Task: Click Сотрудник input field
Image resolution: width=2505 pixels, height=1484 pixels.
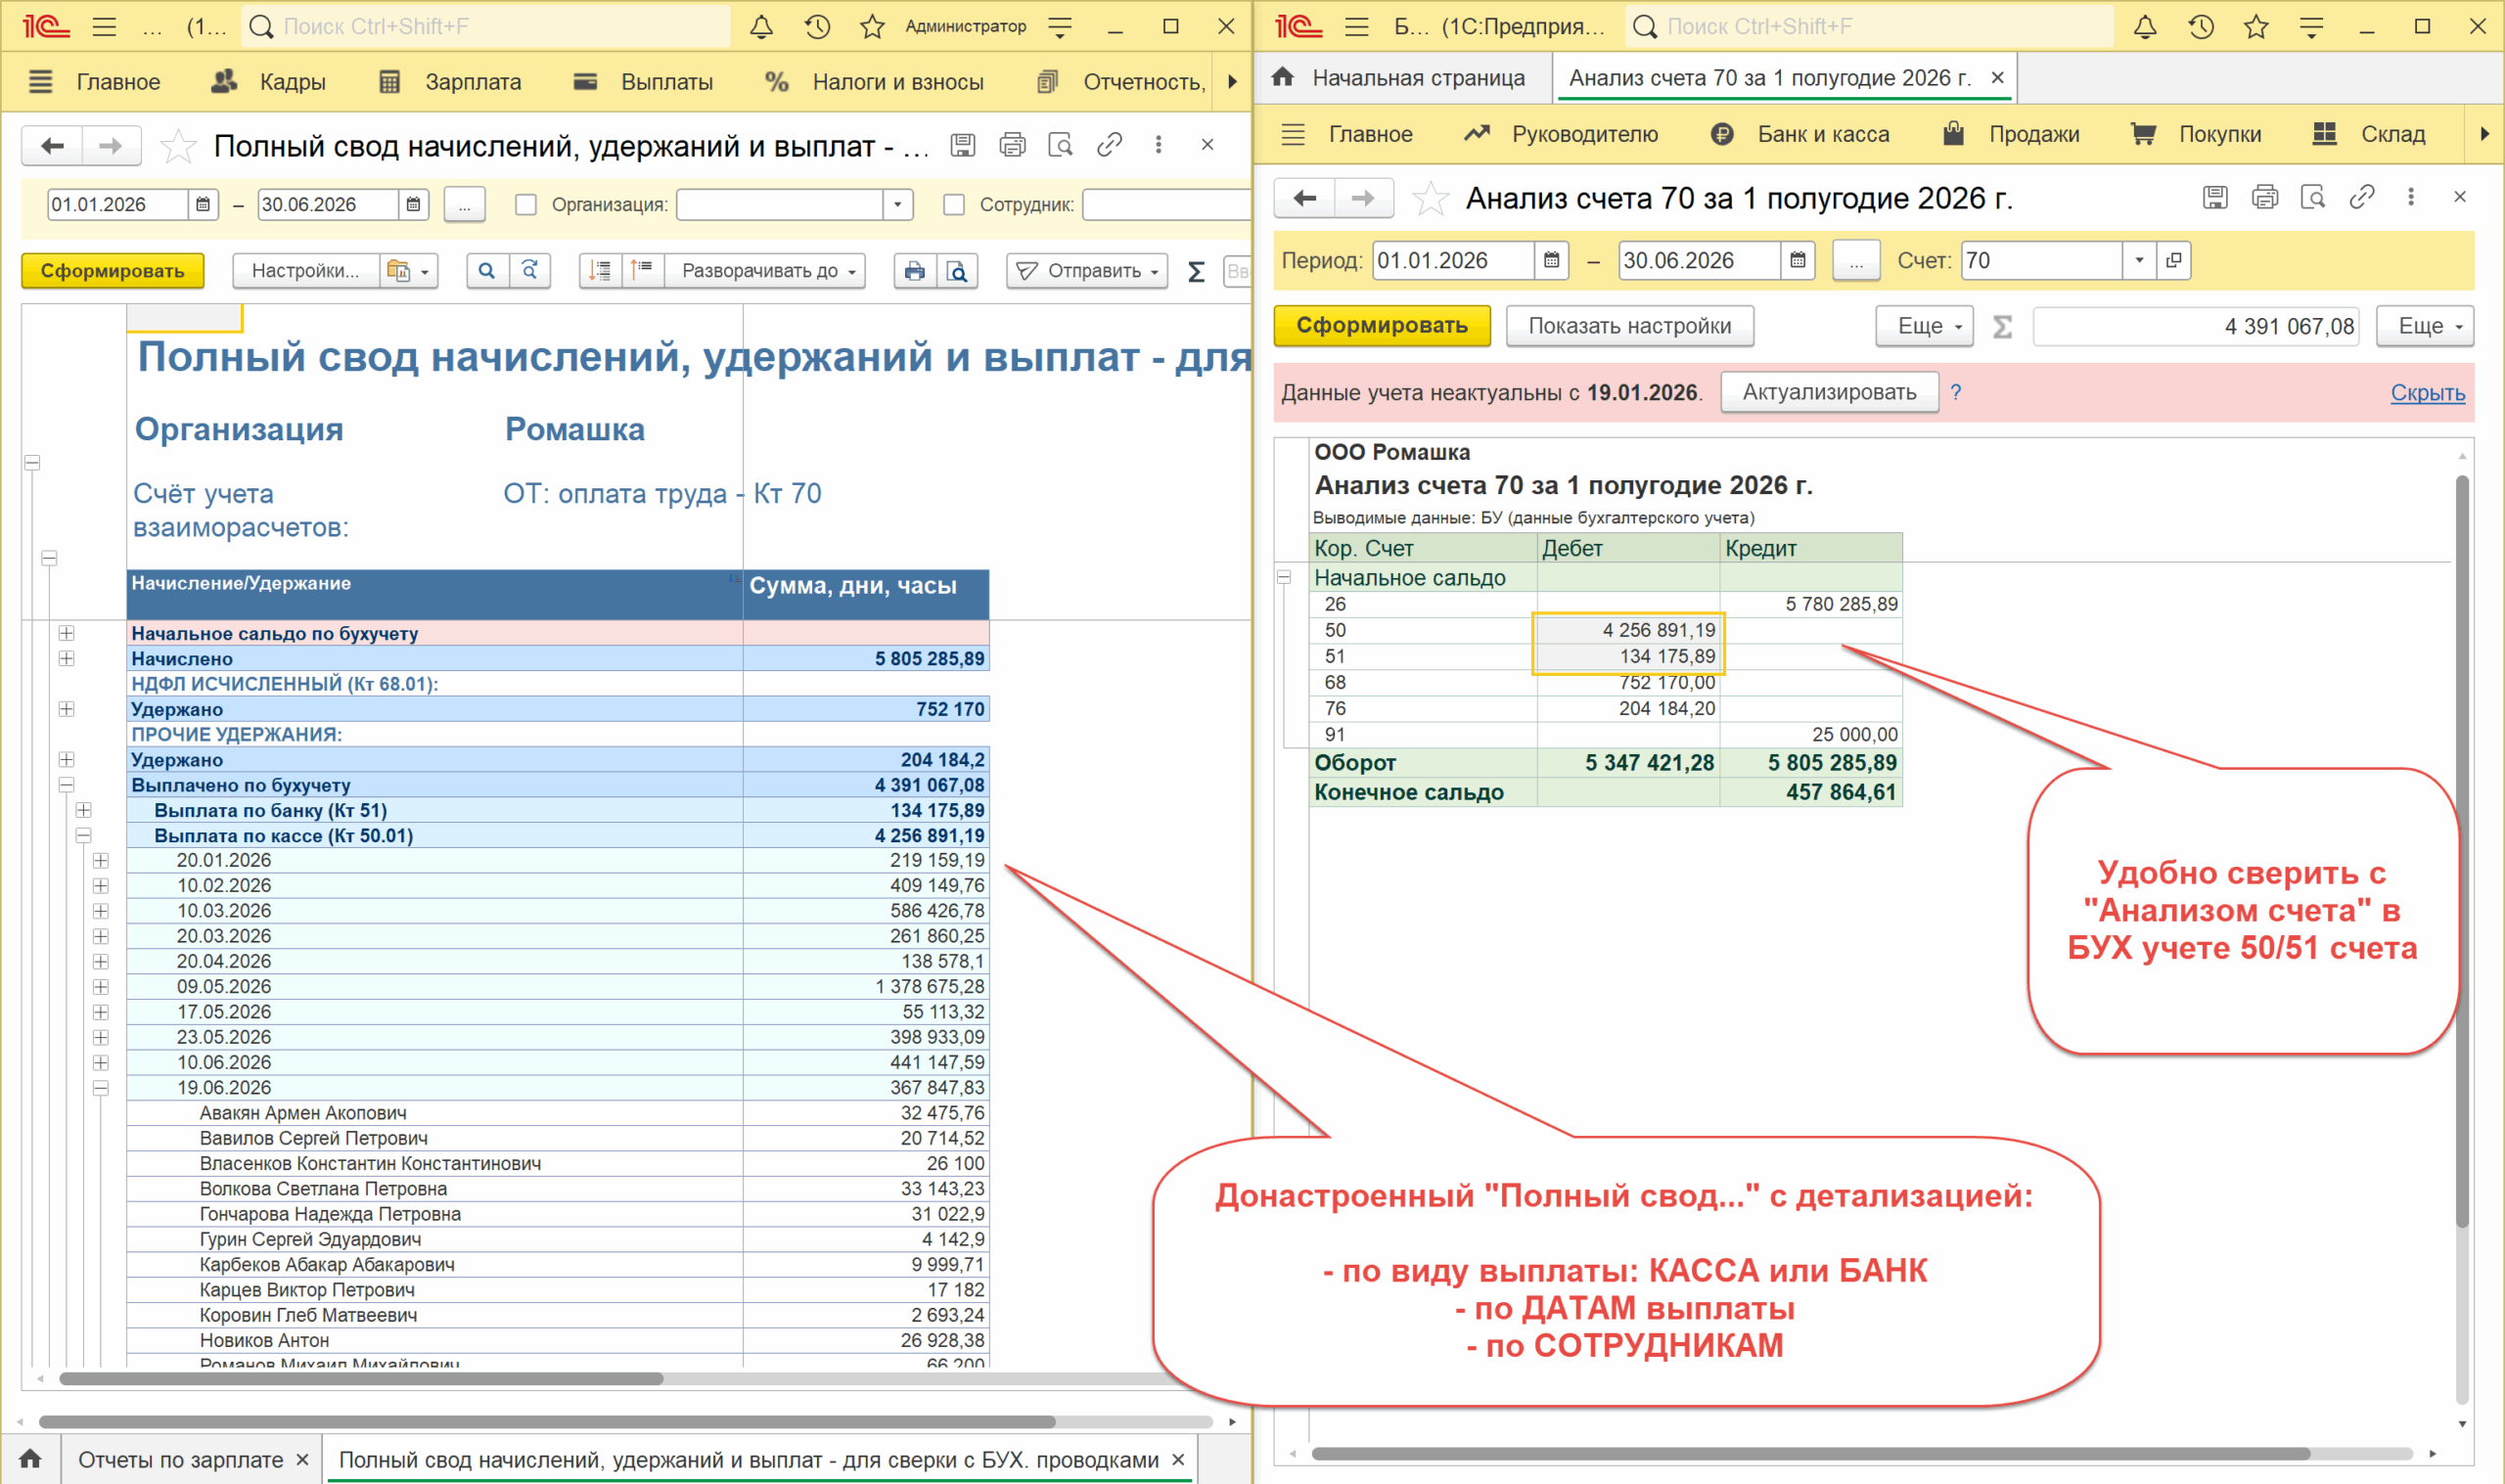Action: click(1166, 205)
